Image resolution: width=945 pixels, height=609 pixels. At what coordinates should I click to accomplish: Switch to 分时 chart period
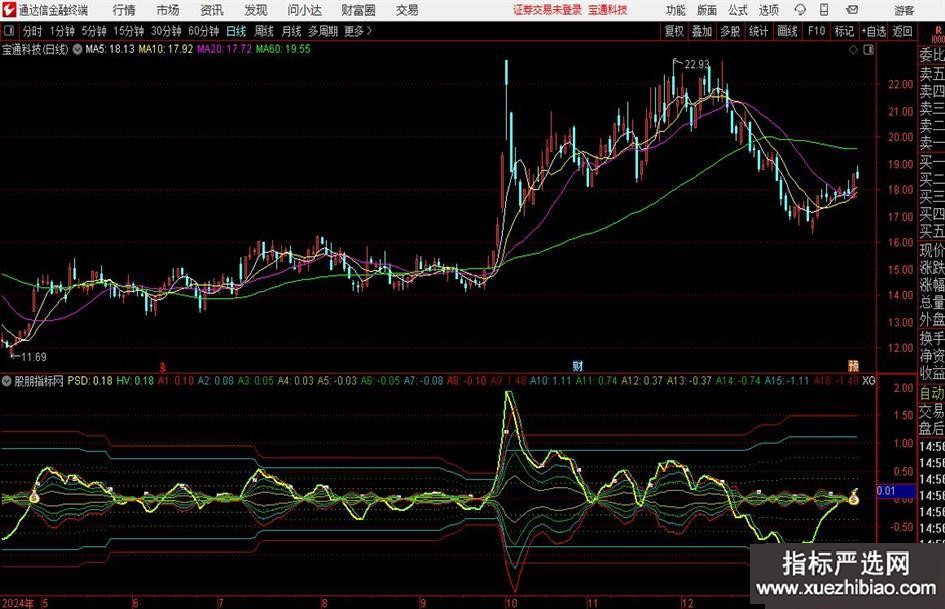click(x=32, y=31)
